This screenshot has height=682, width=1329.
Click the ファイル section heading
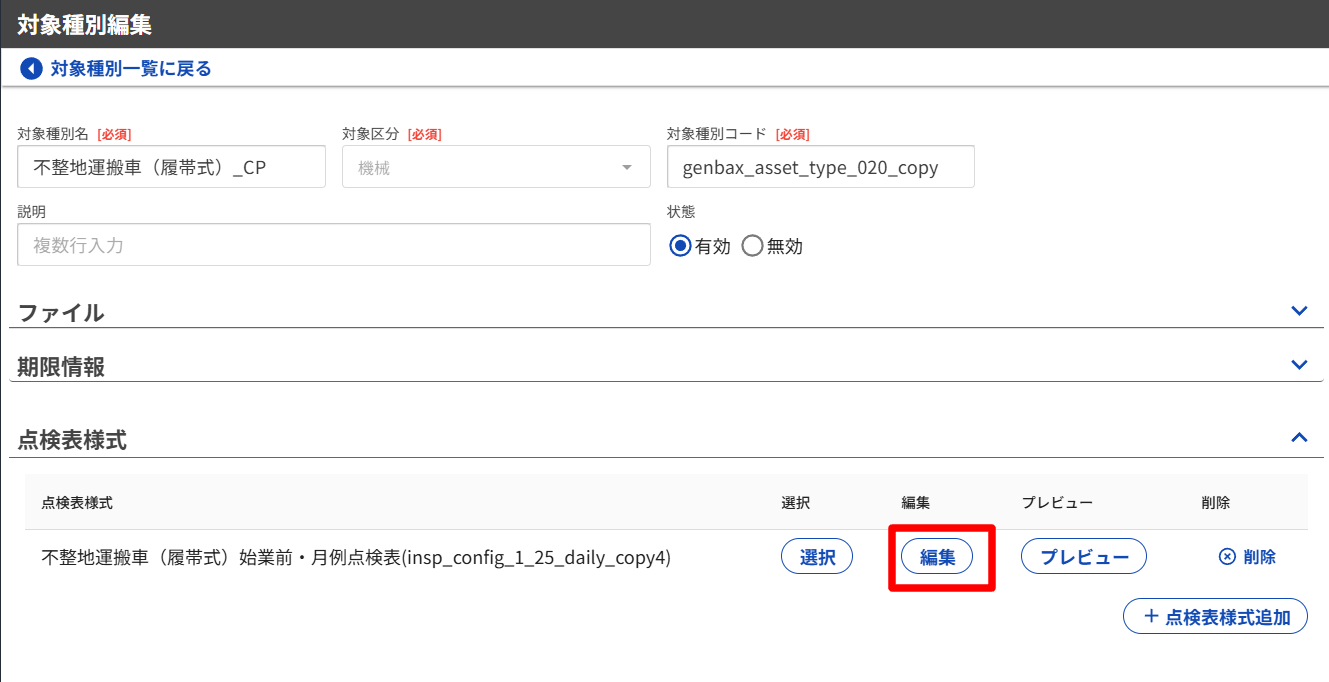click(61, 313)
